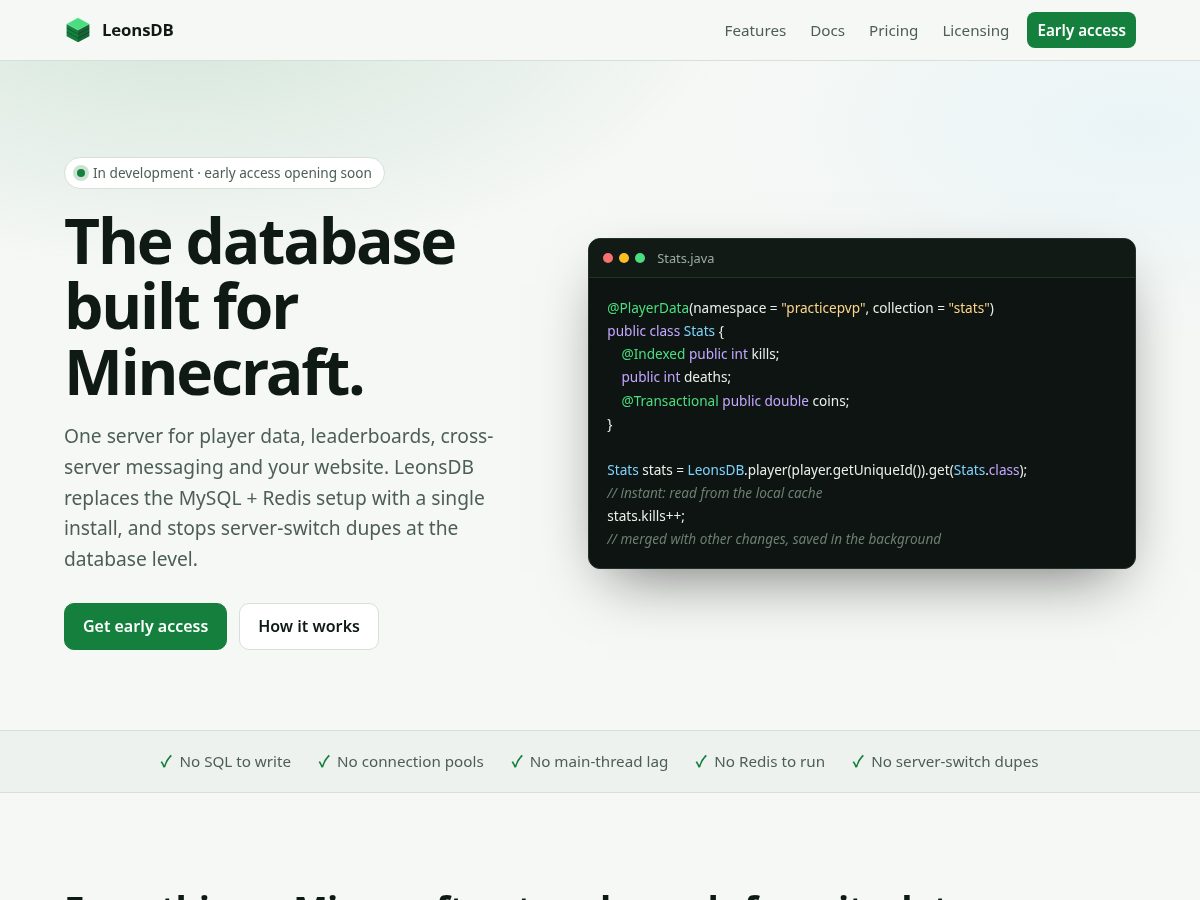
Task: Click the 'In development · early access opening soon' badge
Action: point(224,173)
